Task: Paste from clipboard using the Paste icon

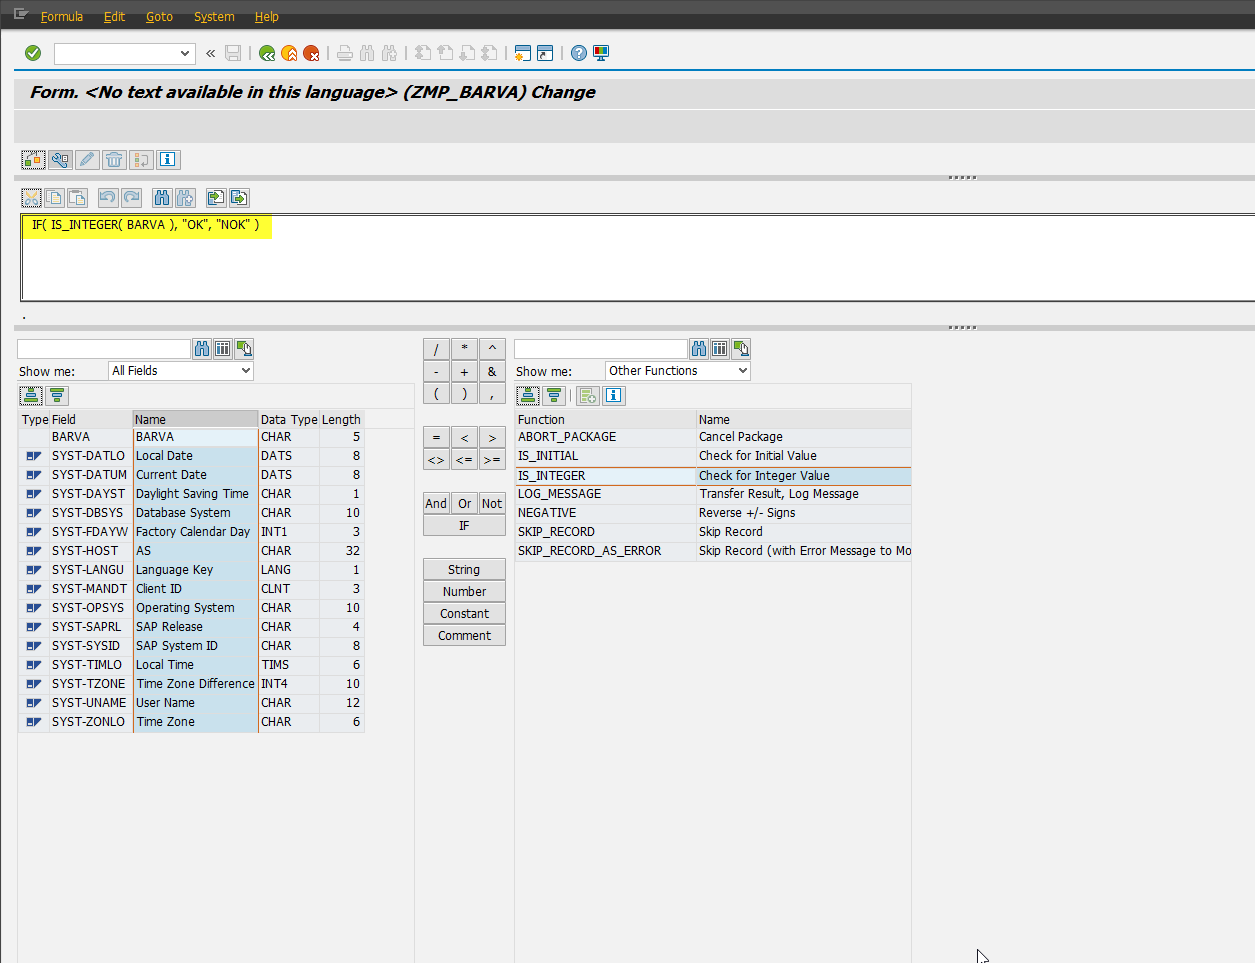Action: click(x=77, y=197)
